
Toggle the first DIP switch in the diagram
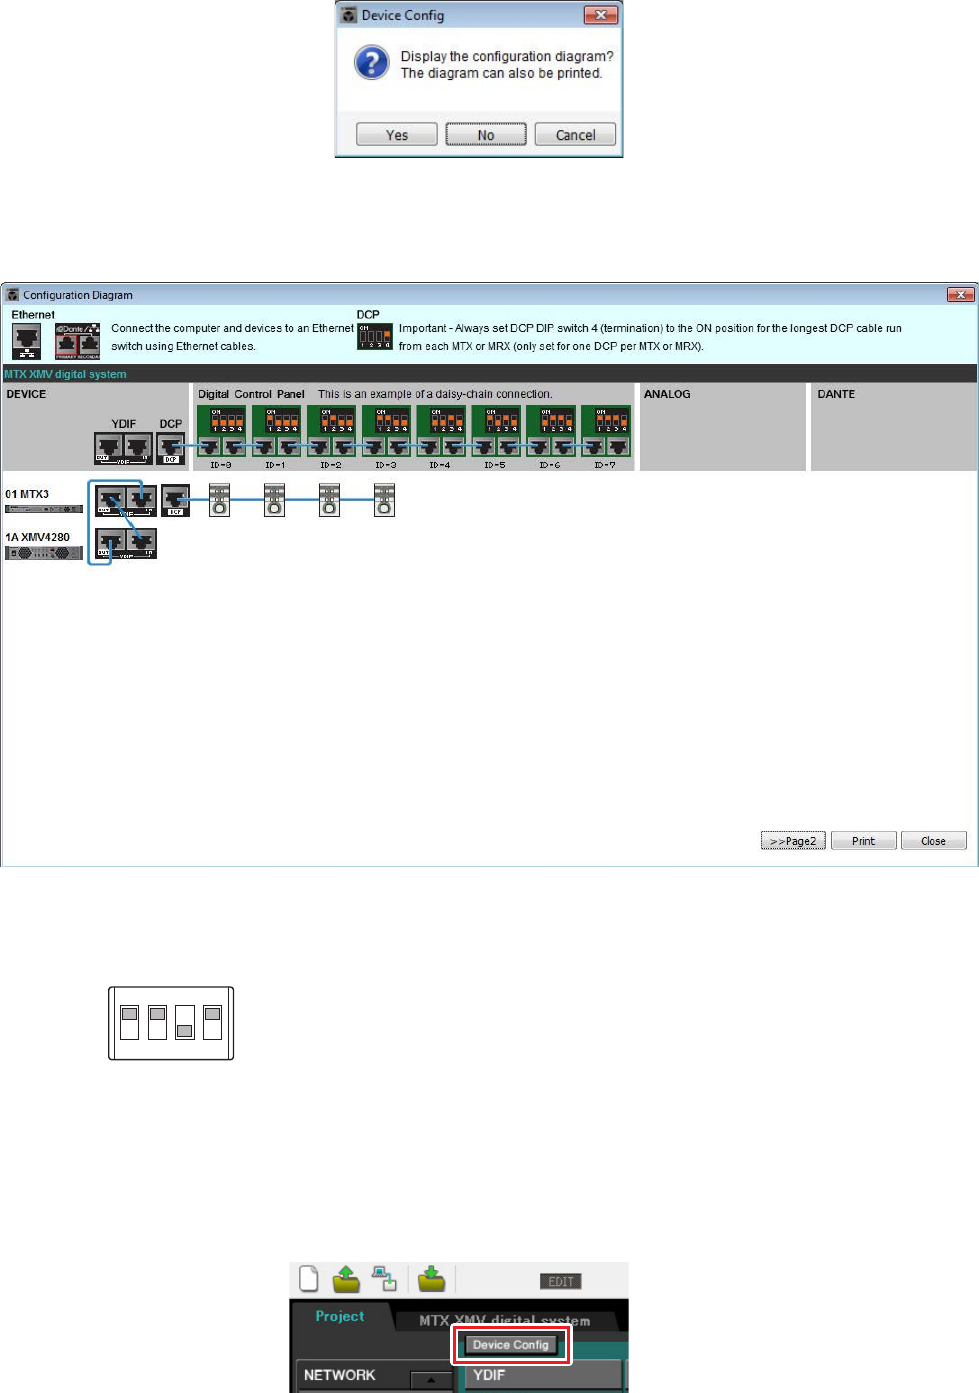click(x=129, y=1023)
